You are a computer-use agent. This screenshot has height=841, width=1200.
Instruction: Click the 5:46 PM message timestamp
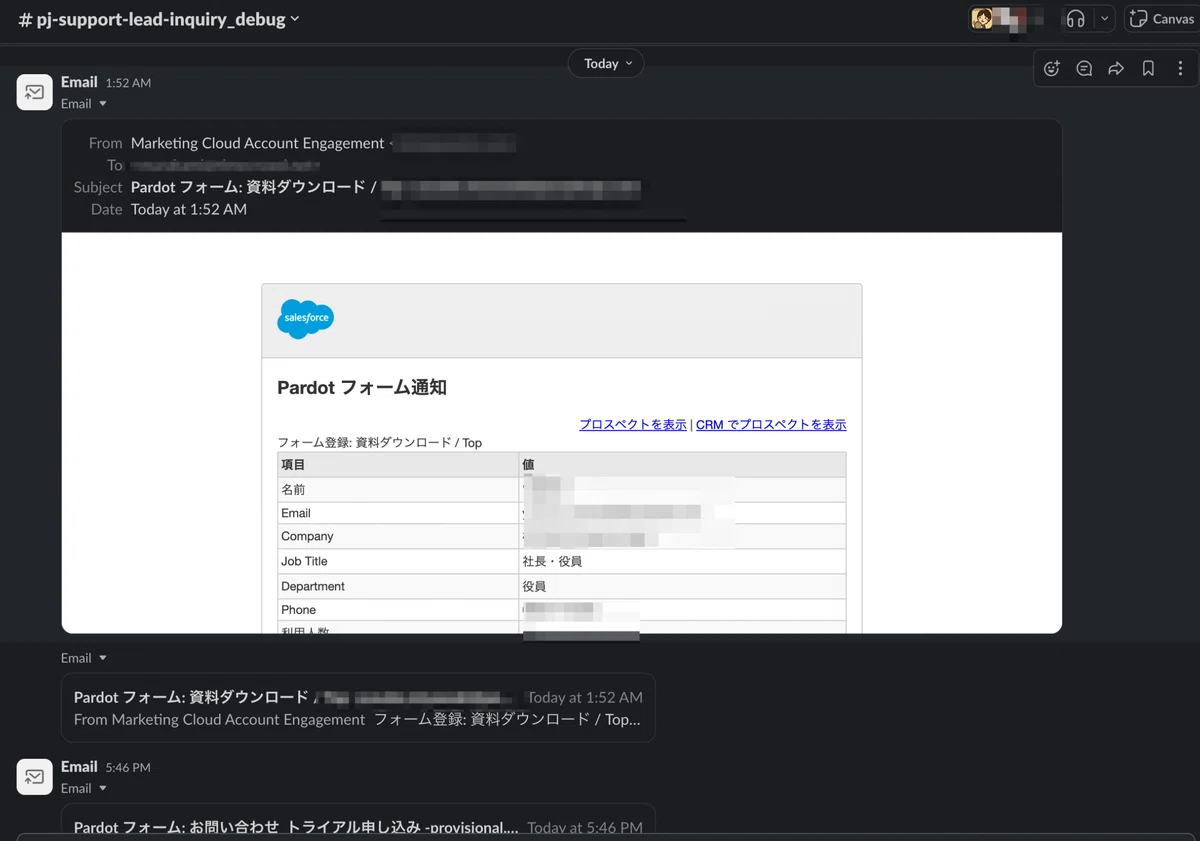(x=128, y=767)
